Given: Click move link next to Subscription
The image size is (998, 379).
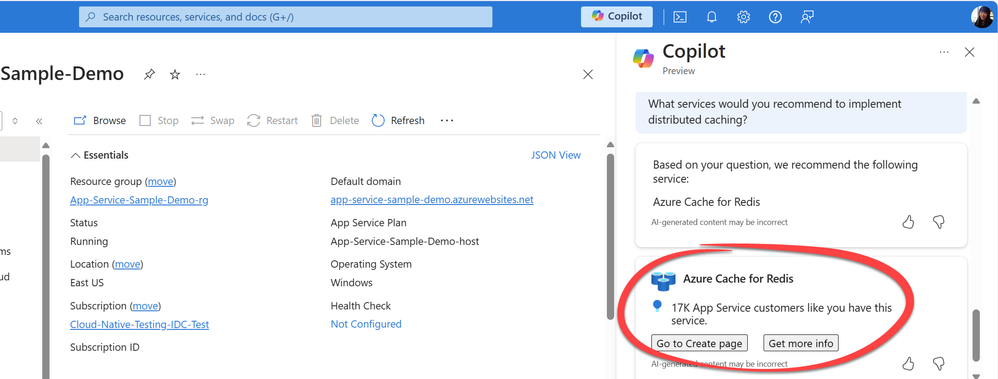Looking at the screenshot, I should click(146, 306).
